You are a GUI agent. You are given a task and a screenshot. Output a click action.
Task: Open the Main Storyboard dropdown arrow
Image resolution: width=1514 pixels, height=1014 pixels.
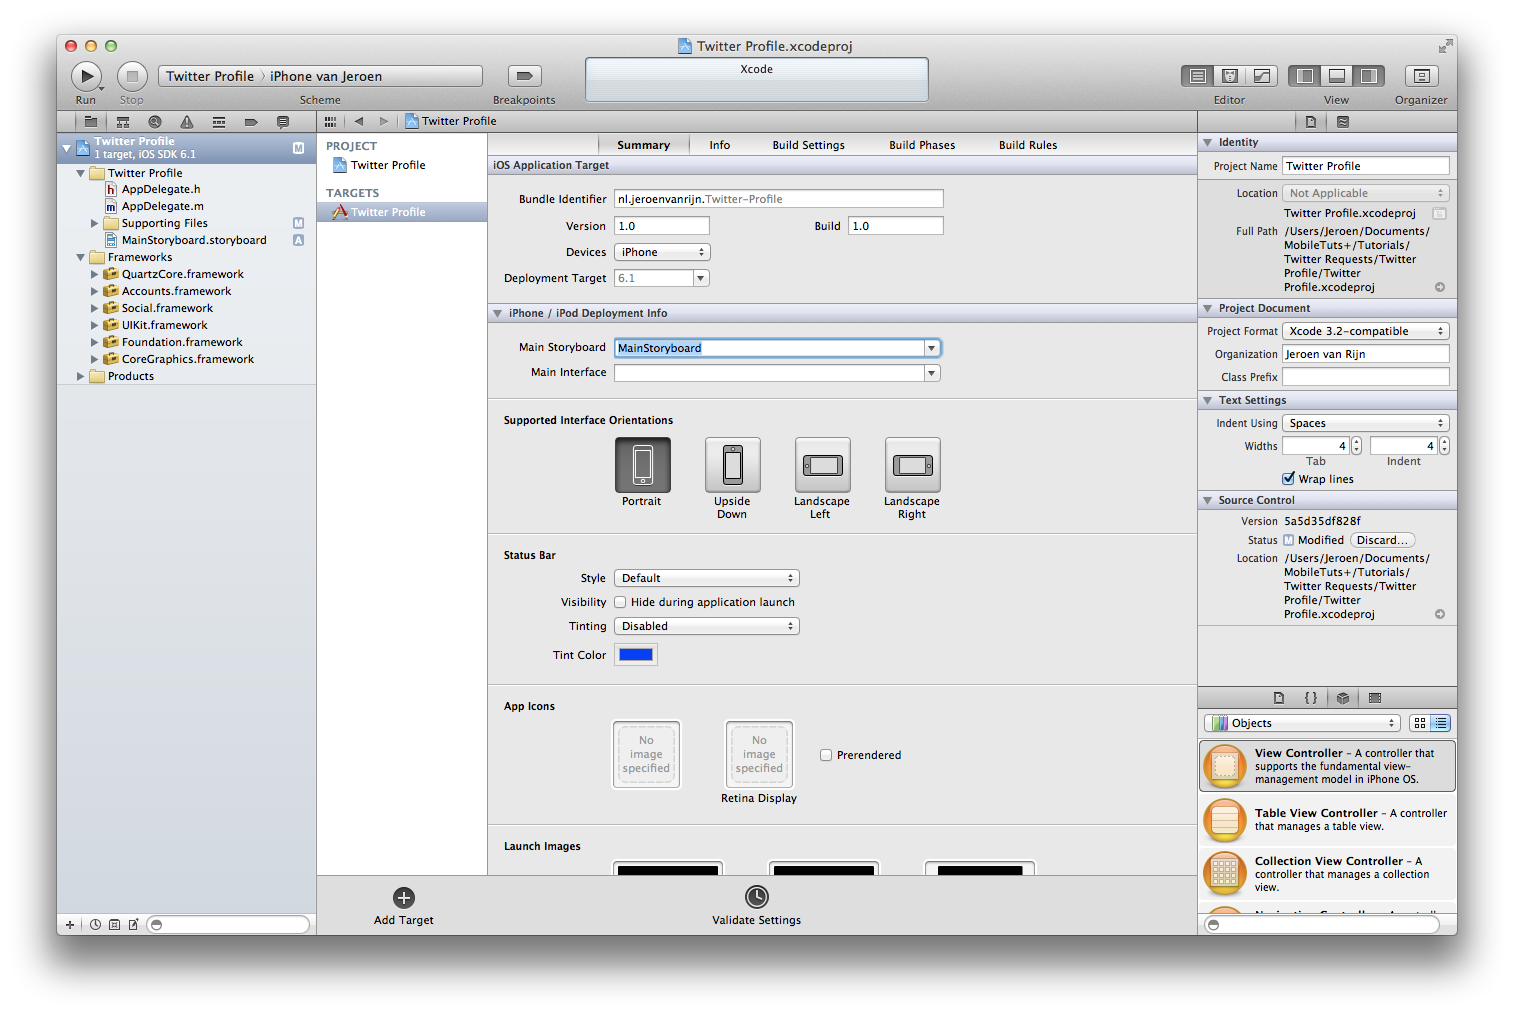932,348
